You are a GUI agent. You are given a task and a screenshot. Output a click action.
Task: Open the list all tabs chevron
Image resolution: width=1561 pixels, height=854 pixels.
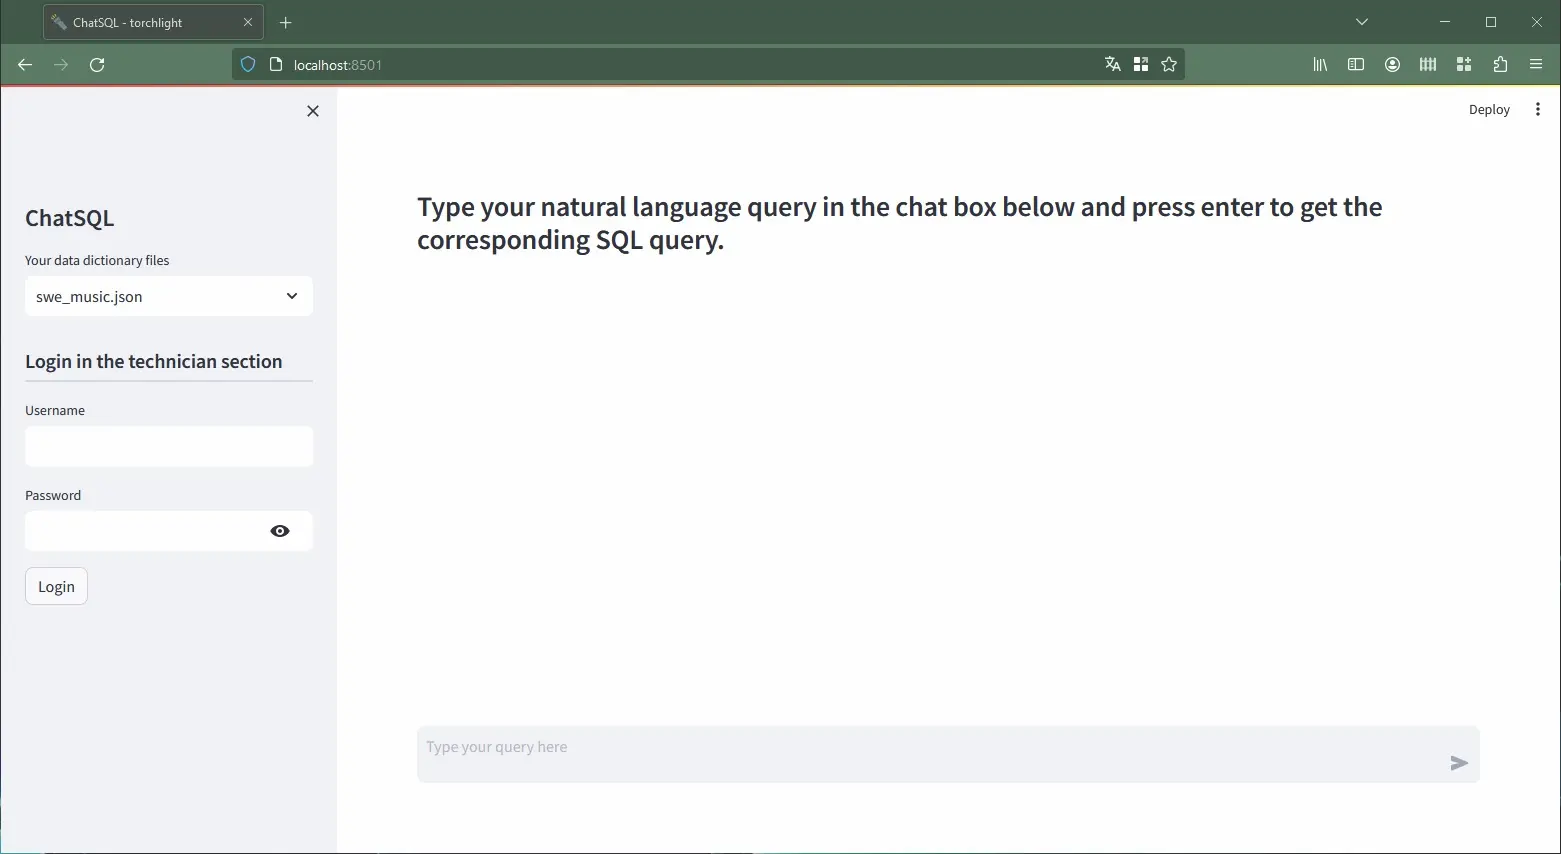tap(1361, 22)
